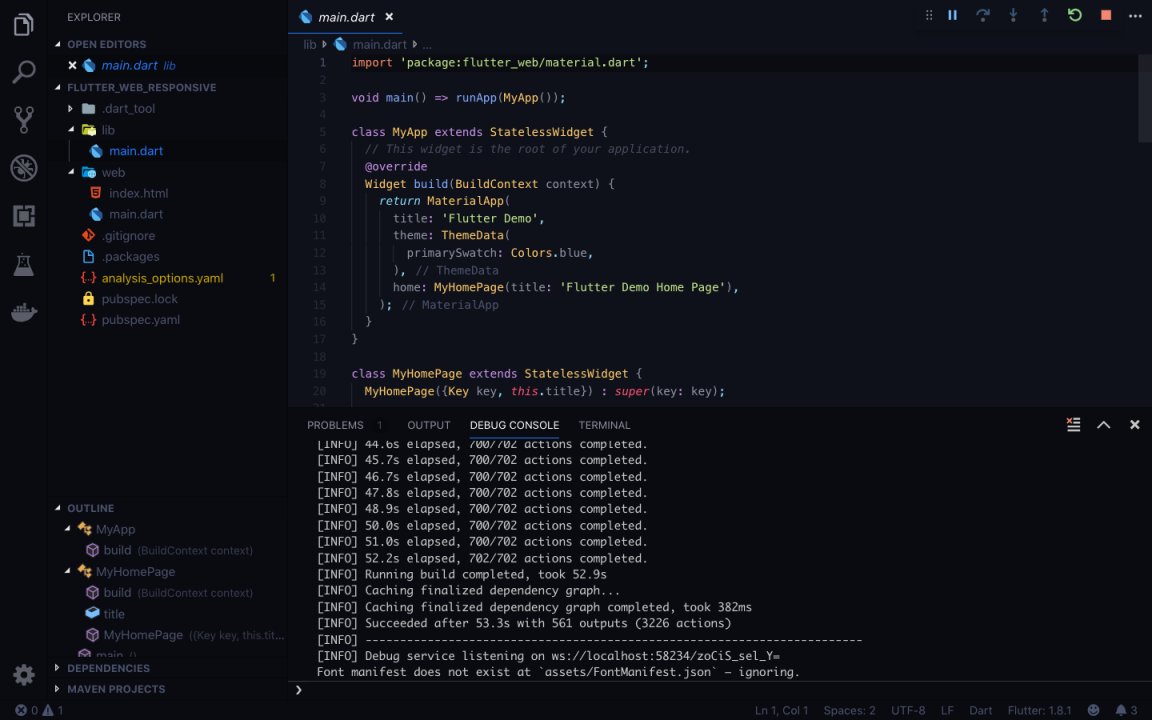This screenshot has height=720, width=1152.
Task: Restart the debug session
Action: pos(1073,15)
